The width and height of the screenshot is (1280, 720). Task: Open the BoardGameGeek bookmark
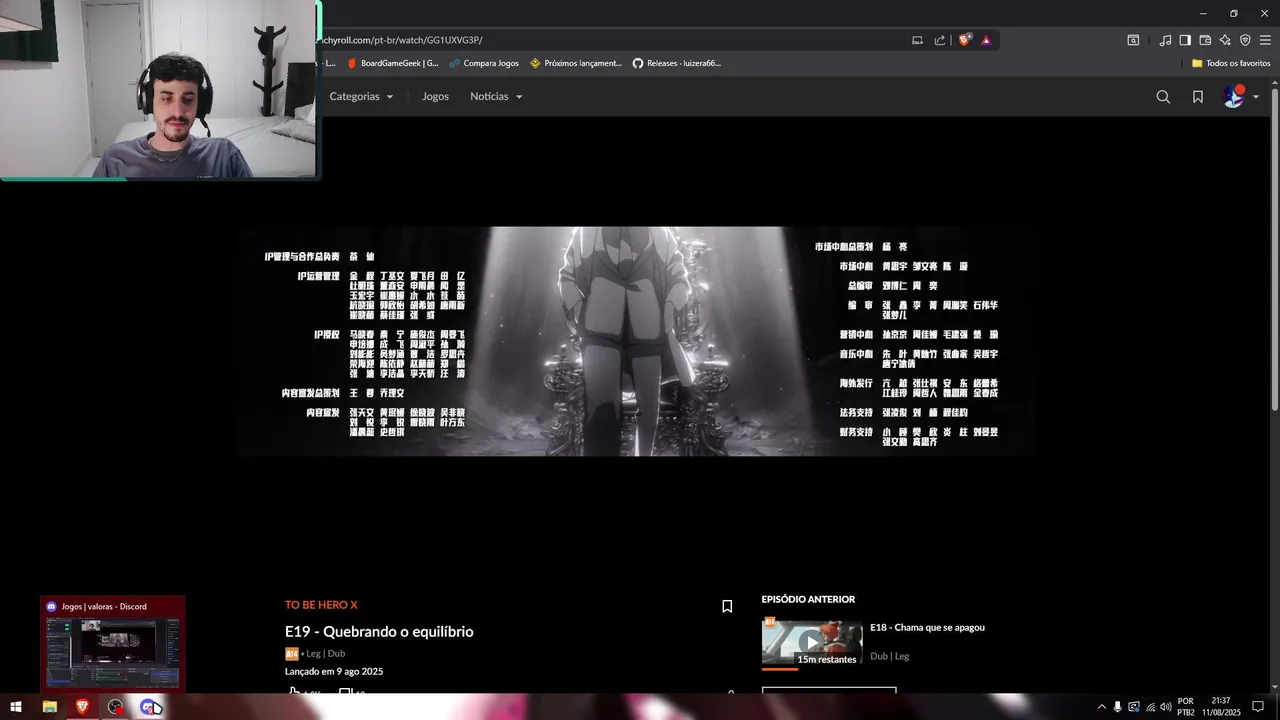click(392, 63)
